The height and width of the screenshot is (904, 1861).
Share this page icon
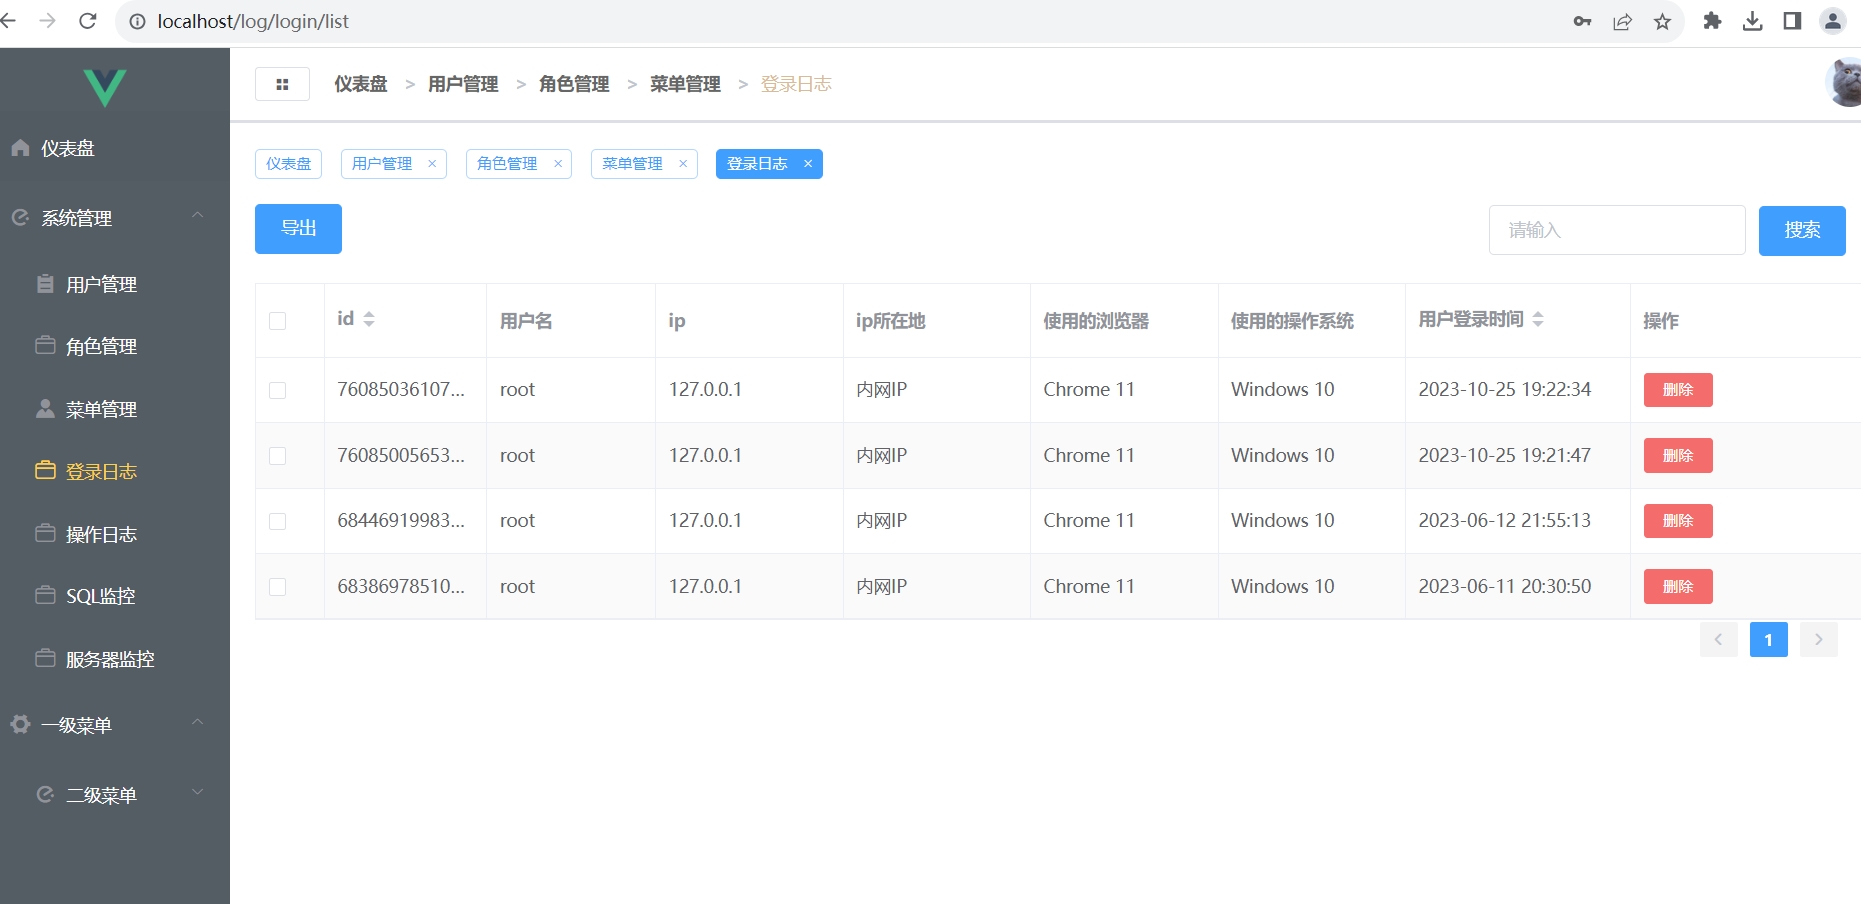click(x=1622, y=21)
